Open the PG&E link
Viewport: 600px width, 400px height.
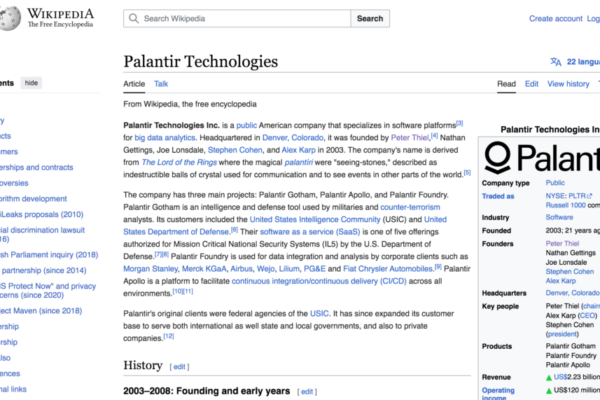click(314, 269)
